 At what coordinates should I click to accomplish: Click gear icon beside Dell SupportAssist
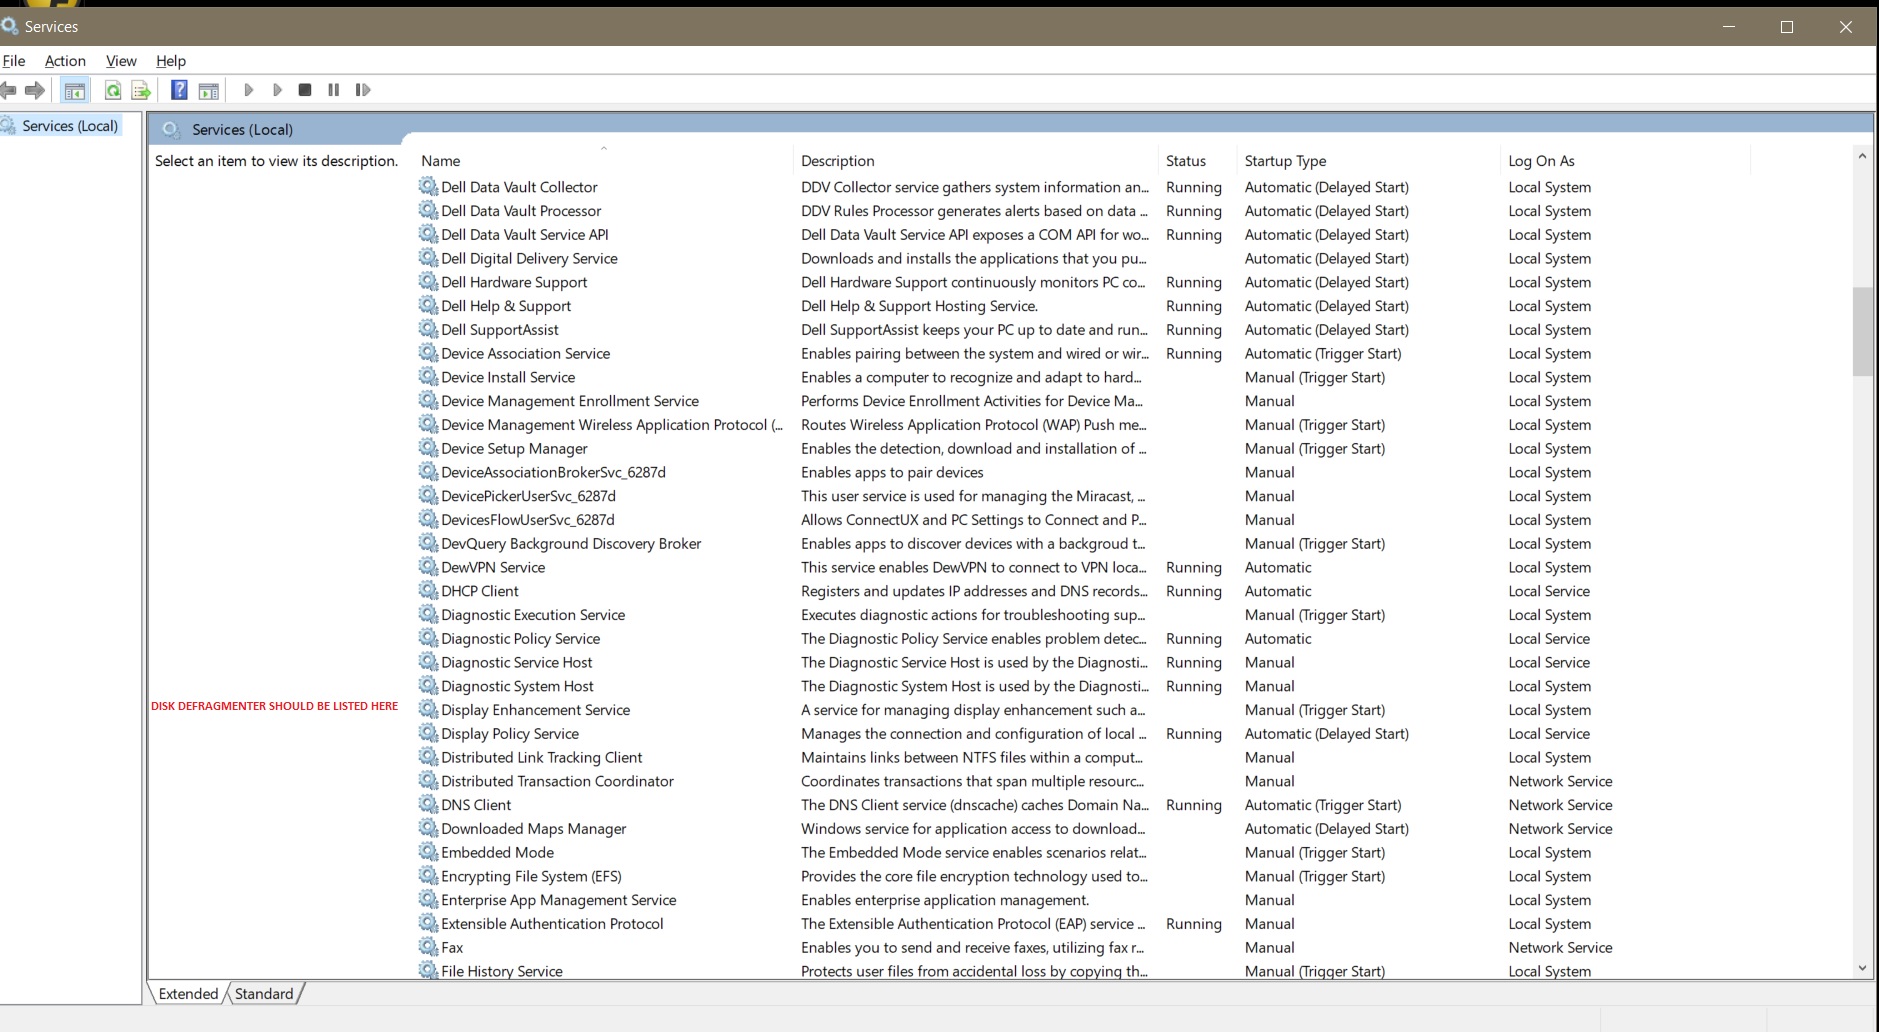pos(428,329)
